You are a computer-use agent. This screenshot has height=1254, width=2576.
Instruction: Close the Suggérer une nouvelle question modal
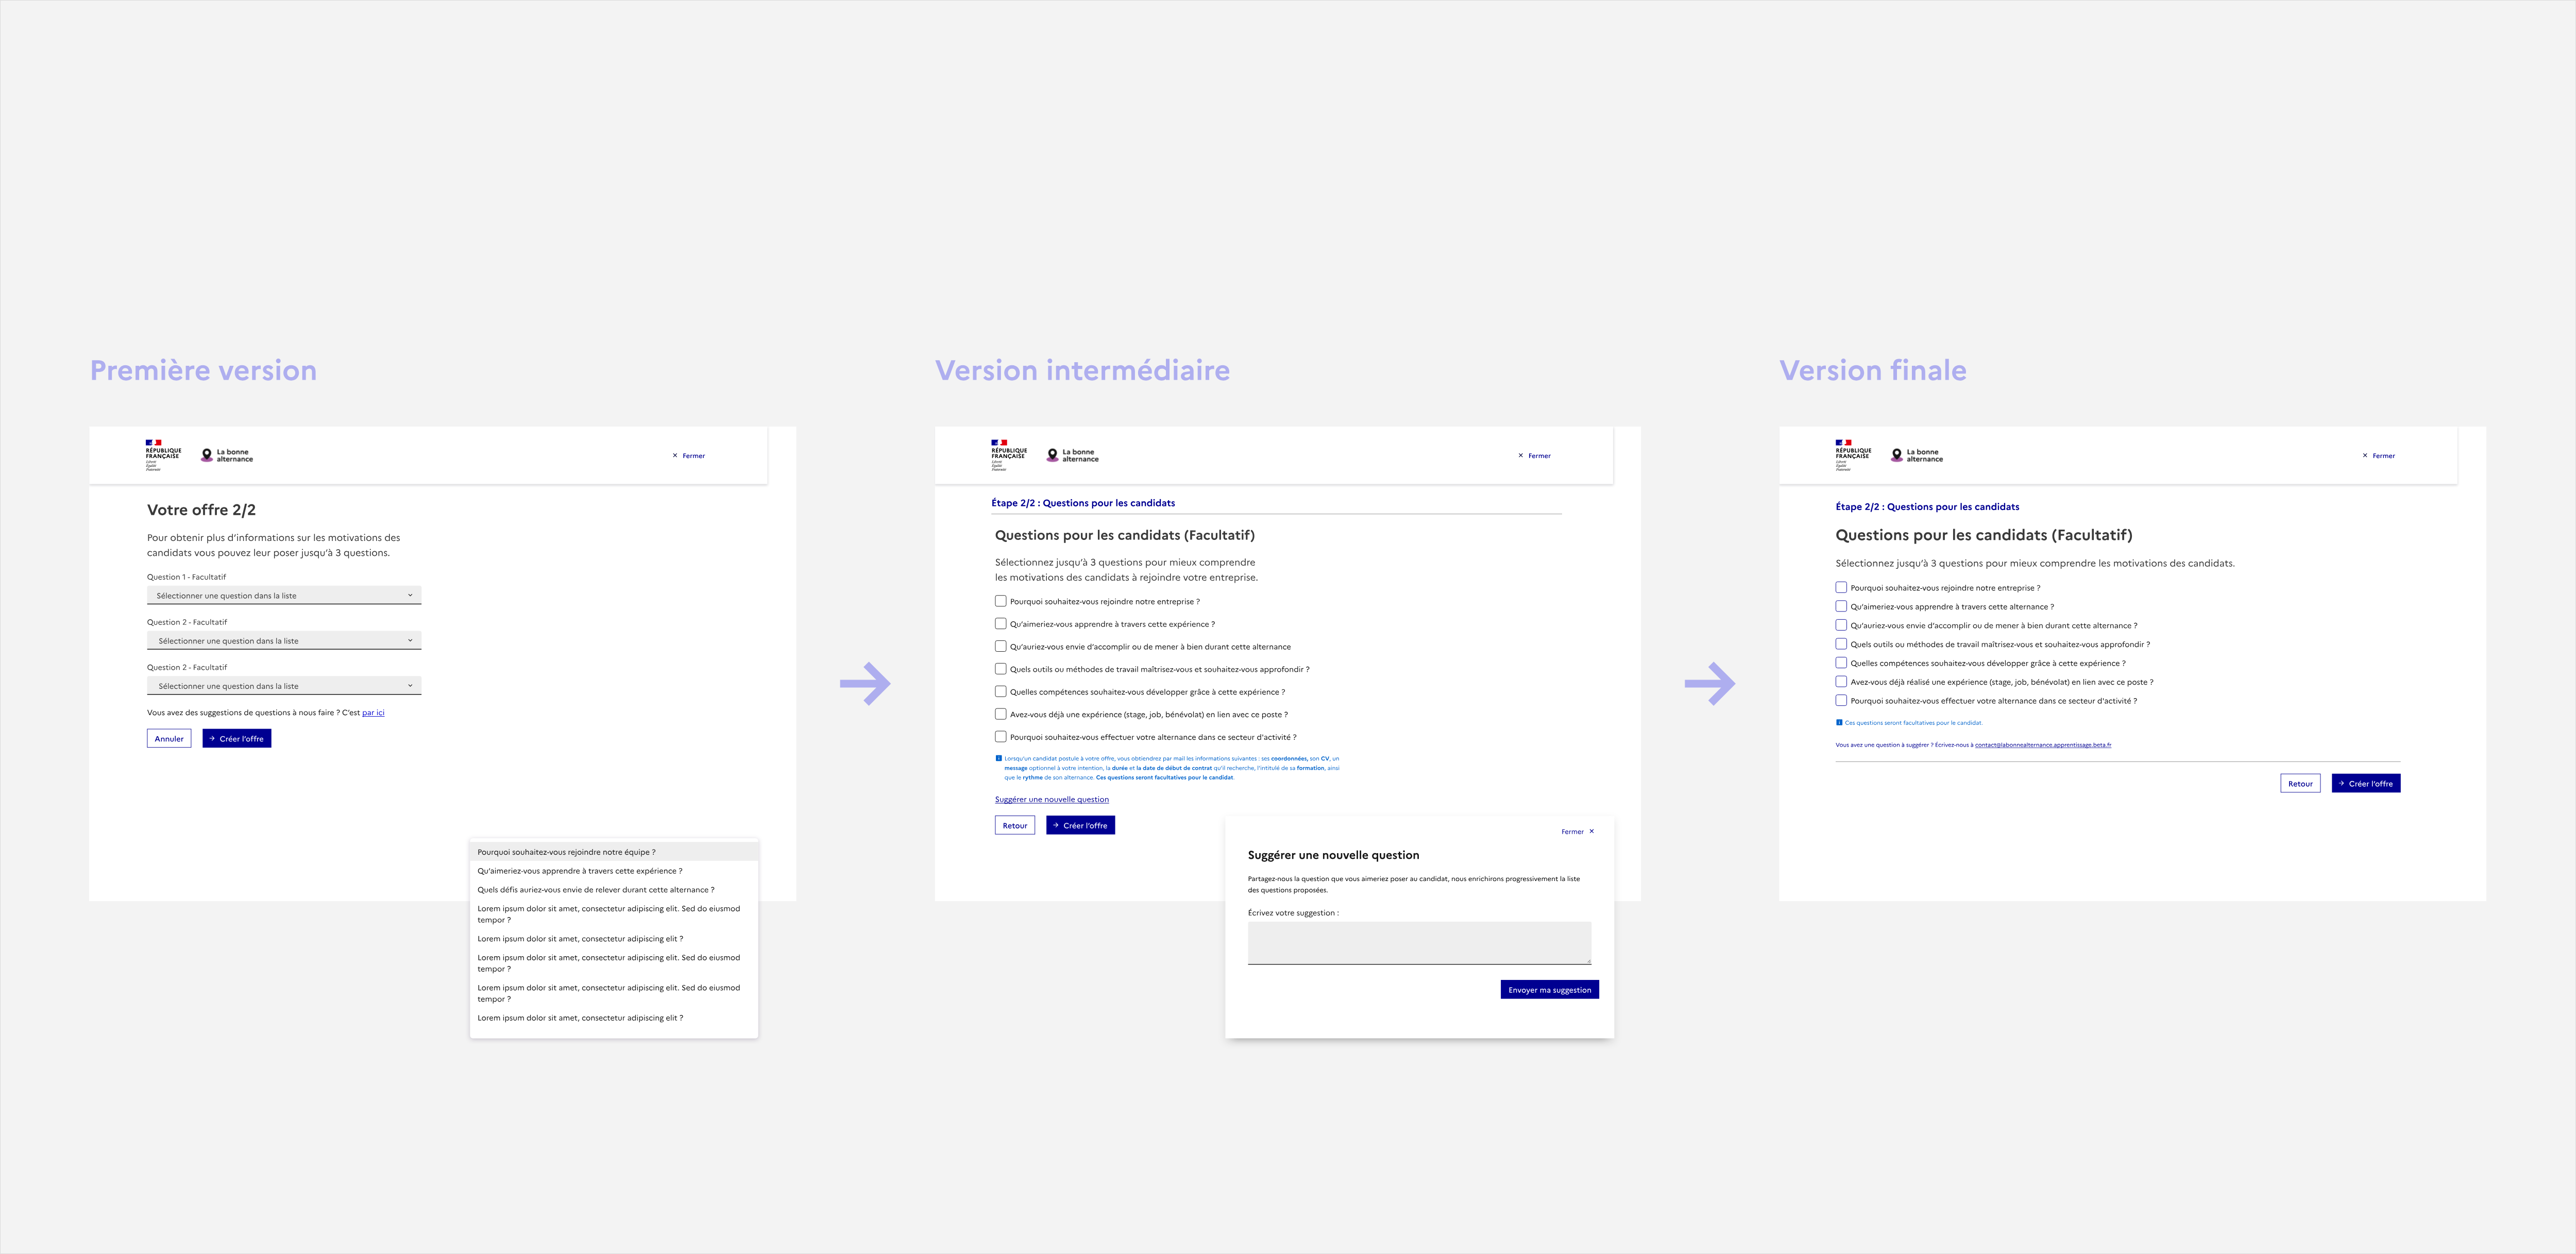click(1578, 832)
